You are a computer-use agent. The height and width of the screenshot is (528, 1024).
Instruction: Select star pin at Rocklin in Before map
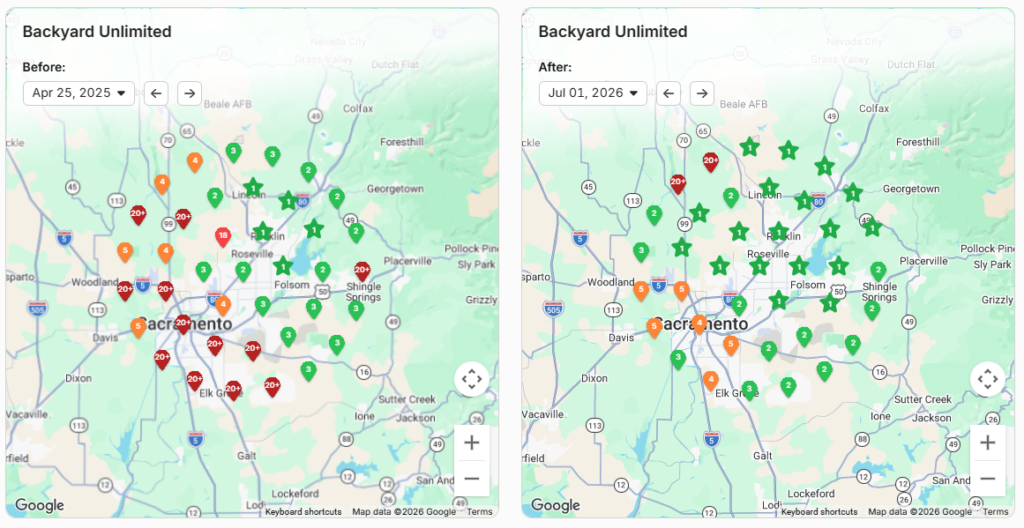point(263,231)
